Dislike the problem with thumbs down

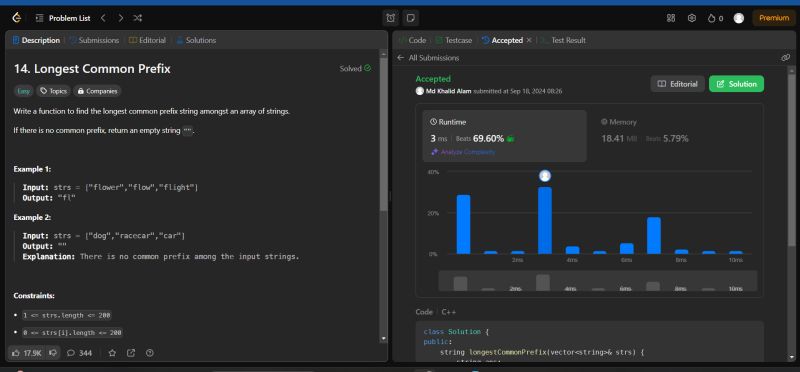pyautogui.click(x=53, y=353)
